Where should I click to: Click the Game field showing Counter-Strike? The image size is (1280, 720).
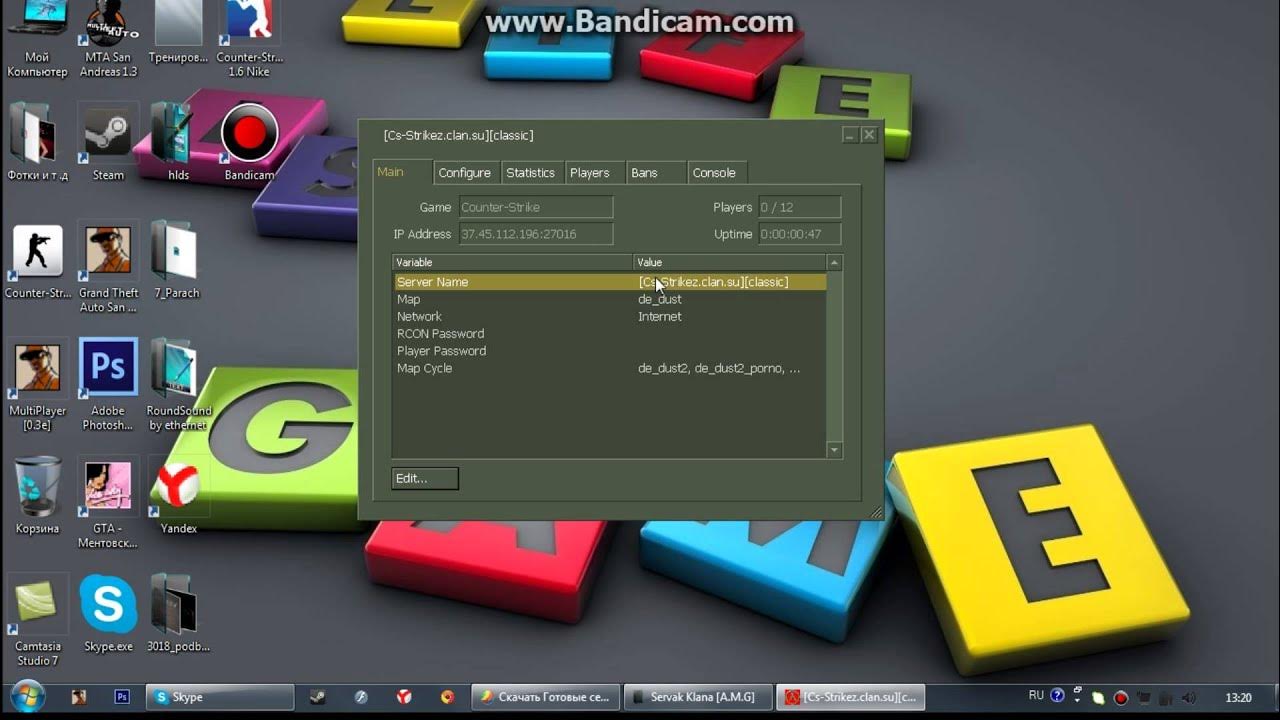[x=536, y=207]
